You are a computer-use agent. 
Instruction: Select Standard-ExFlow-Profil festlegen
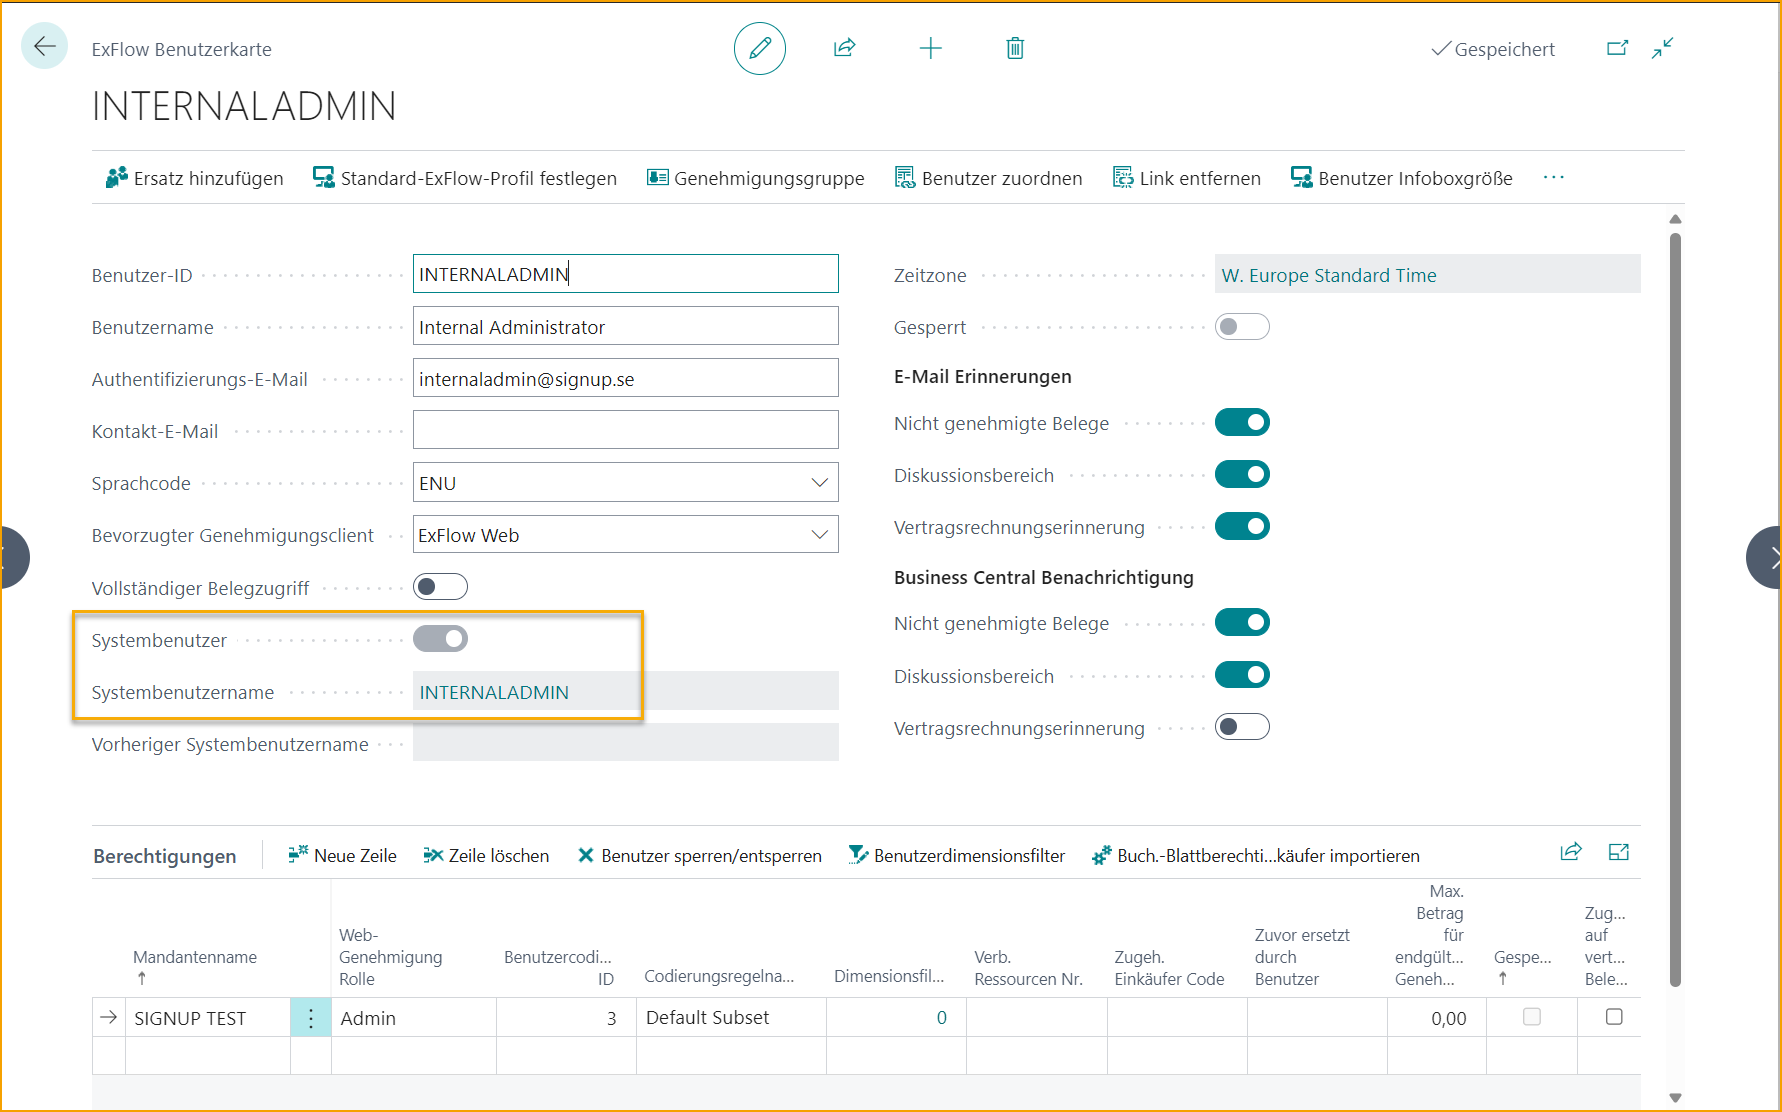tap(465, 178)
